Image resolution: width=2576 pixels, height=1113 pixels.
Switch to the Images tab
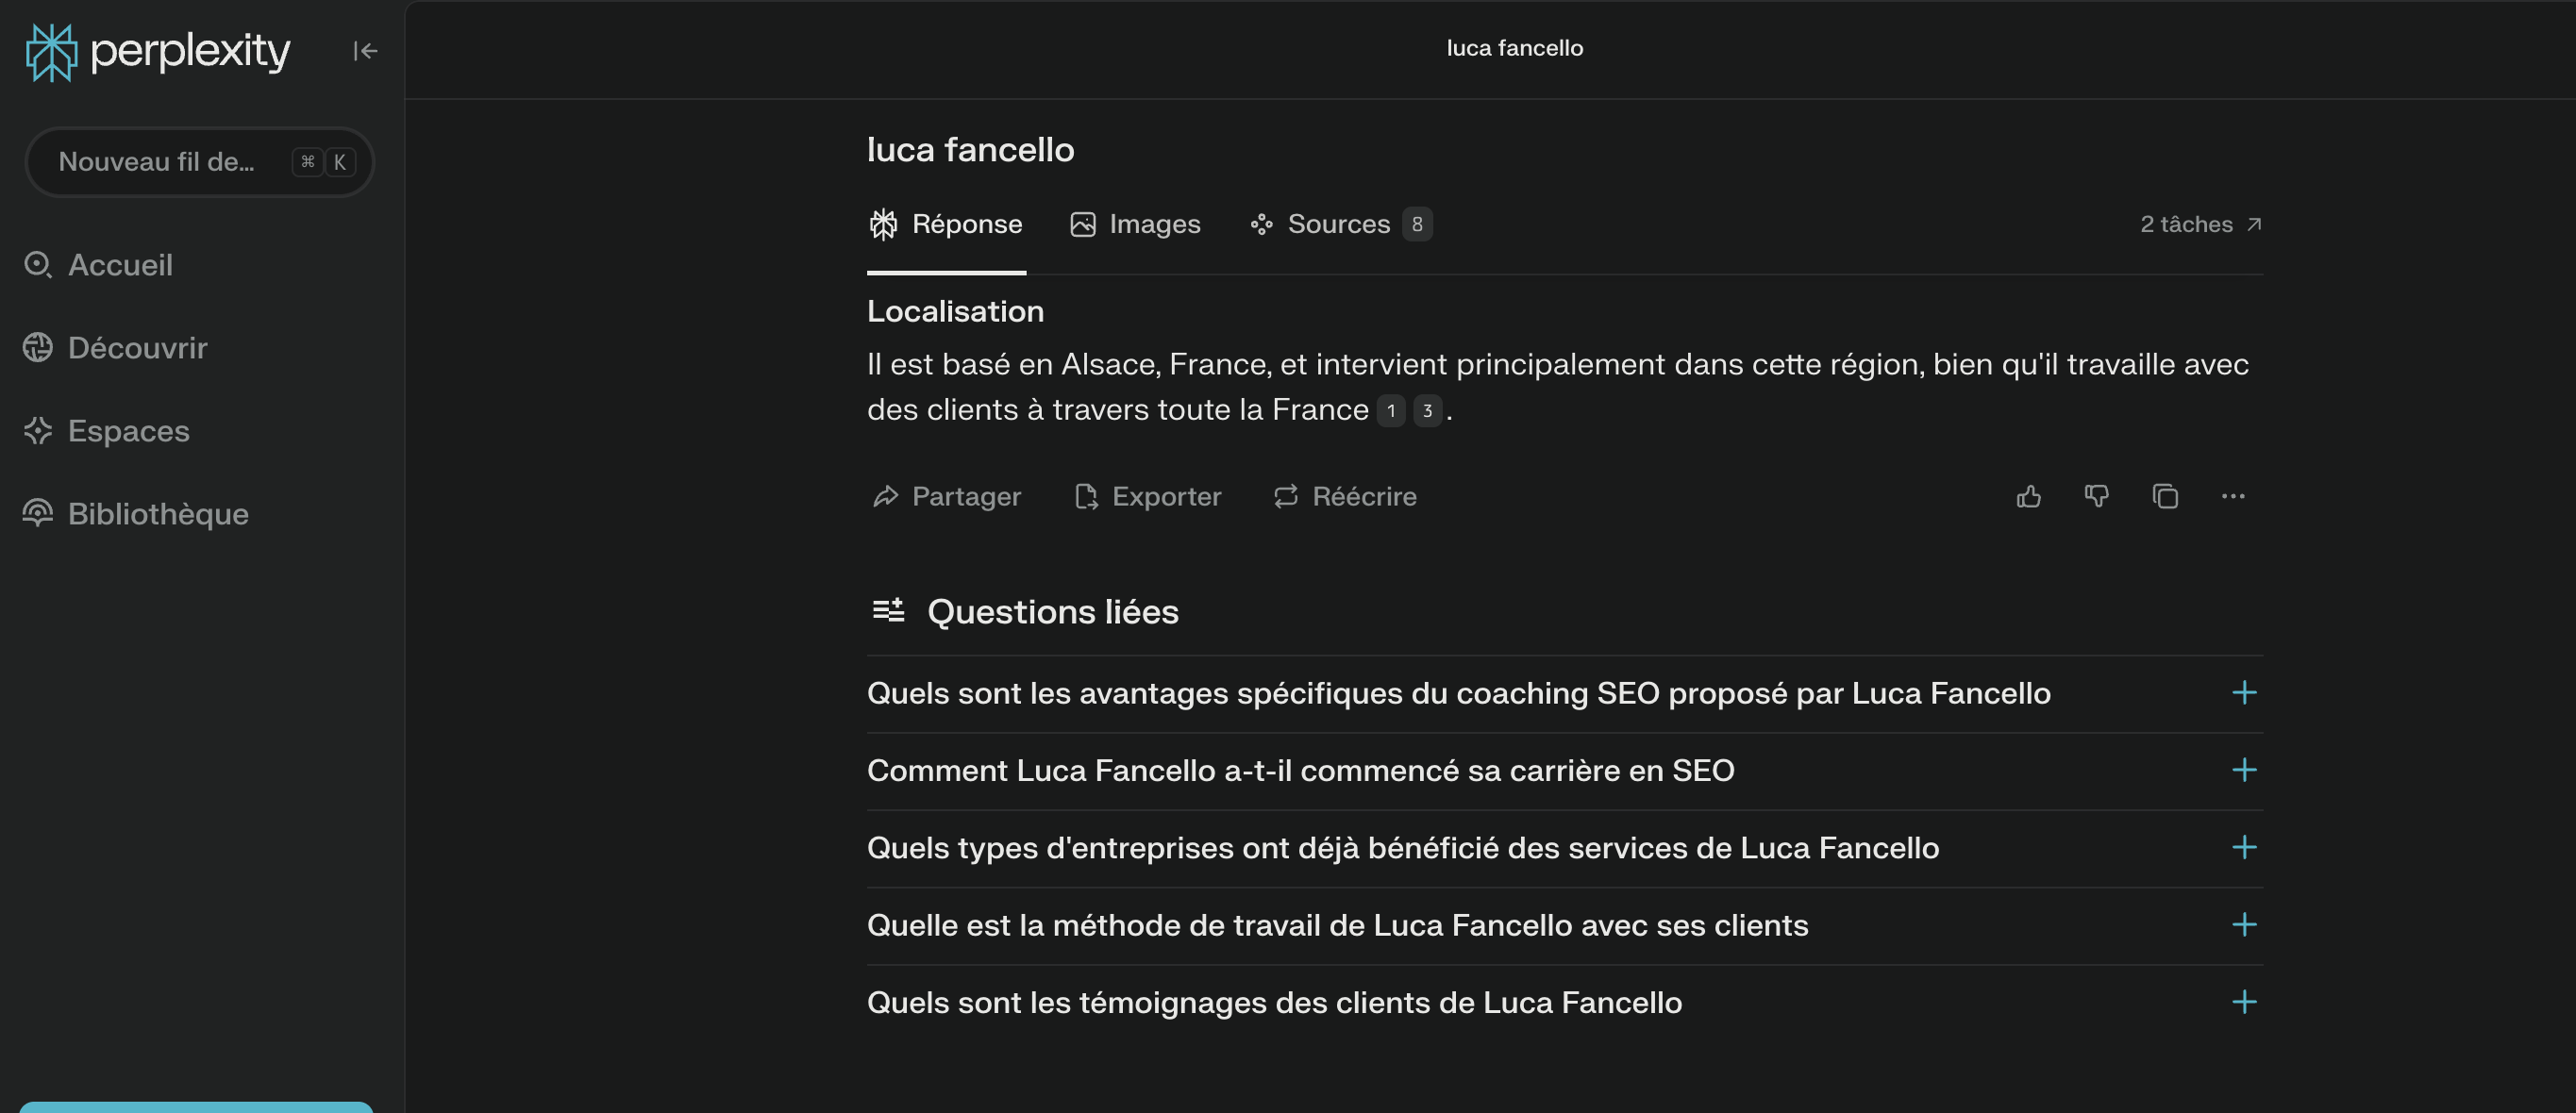1135,224
